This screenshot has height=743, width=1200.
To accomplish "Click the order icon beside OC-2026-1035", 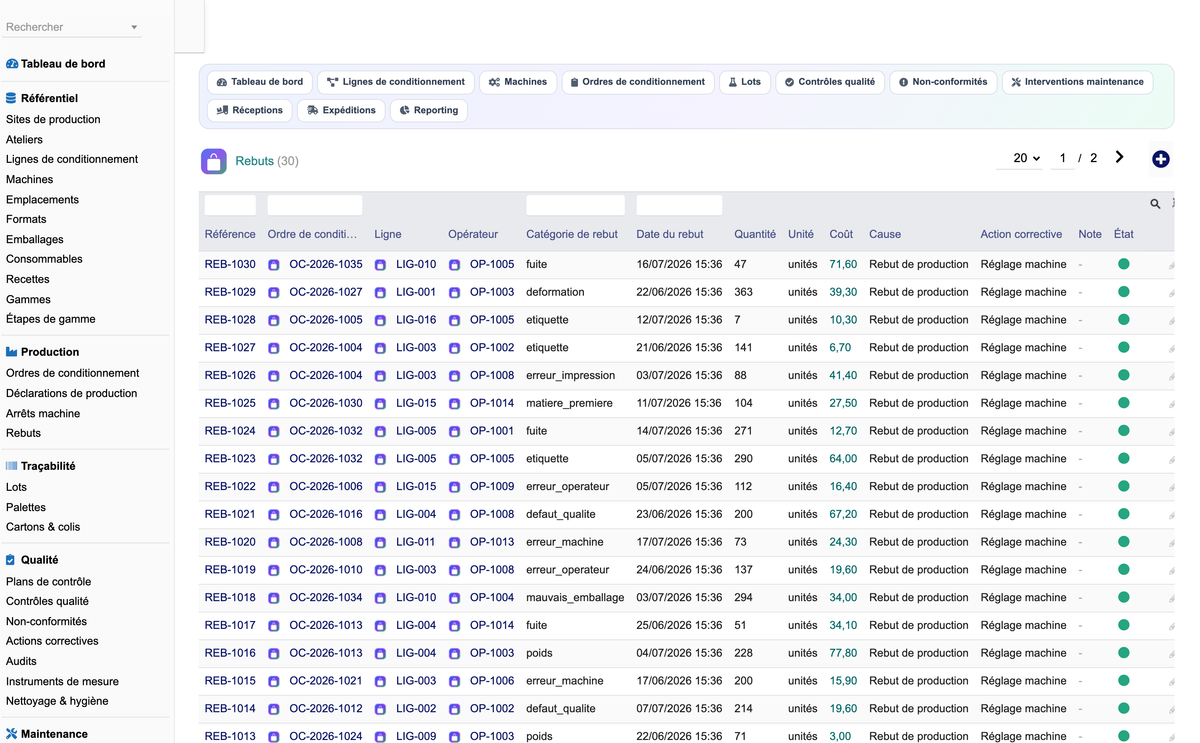I will (274, 265).
